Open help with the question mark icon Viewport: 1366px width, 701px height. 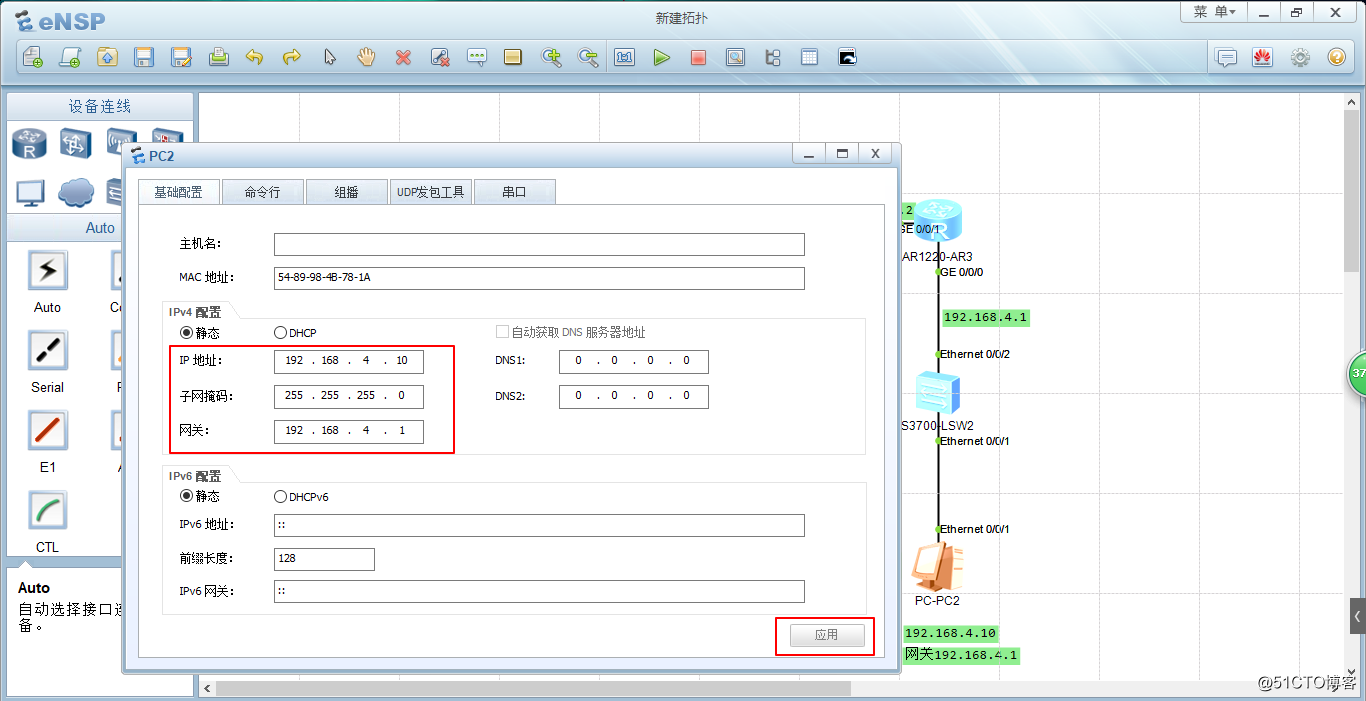coord(1337,57)
